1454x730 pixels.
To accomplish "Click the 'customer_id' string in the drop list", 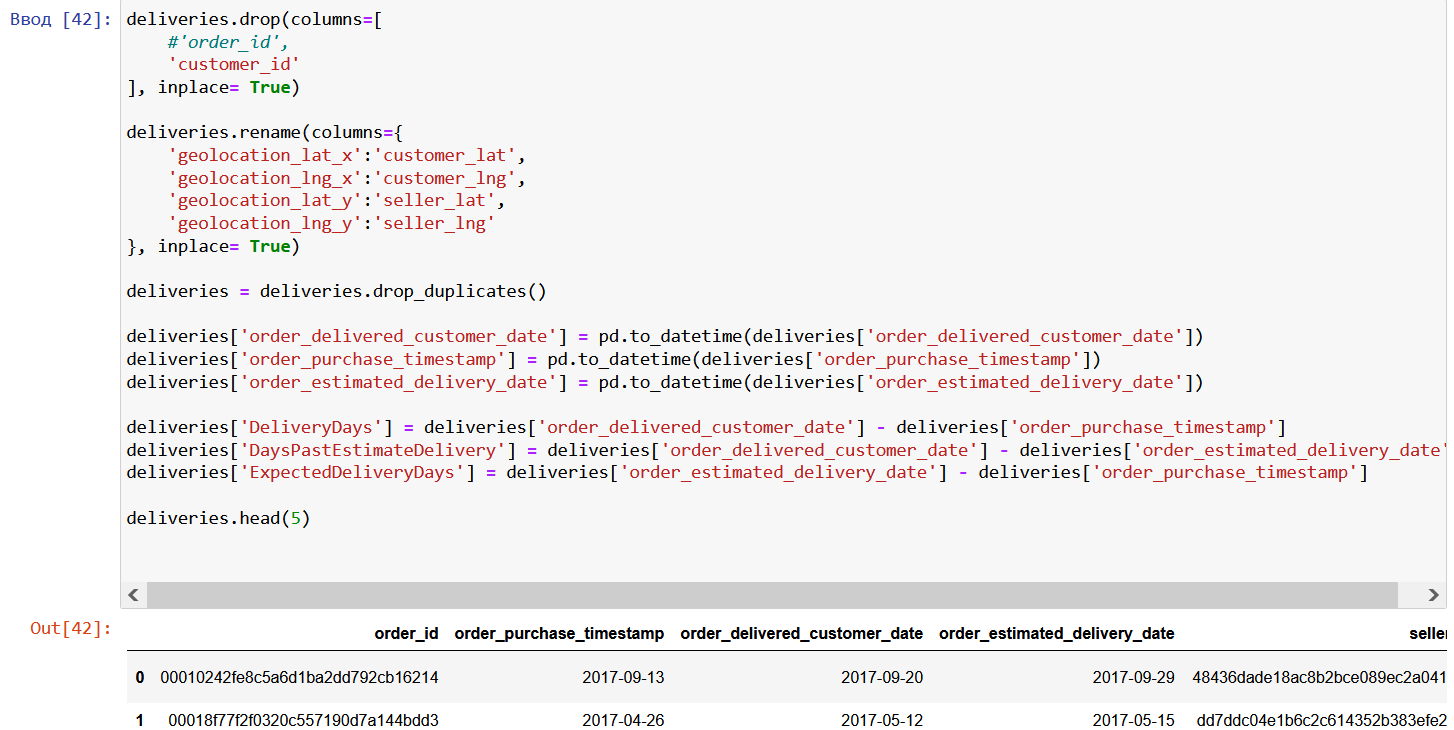I will [234, 63].
